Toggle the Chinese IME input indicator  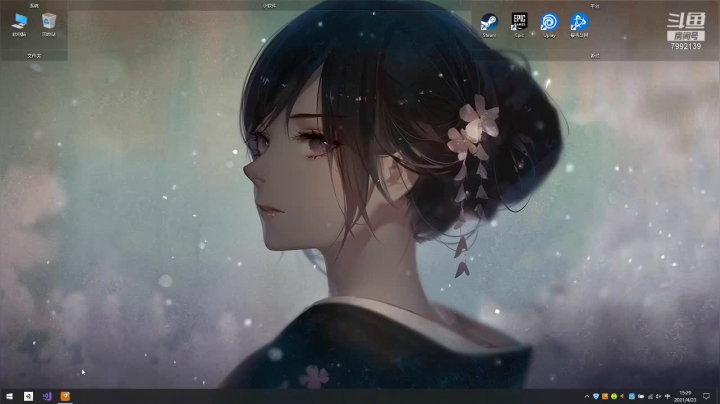point(667,396)
